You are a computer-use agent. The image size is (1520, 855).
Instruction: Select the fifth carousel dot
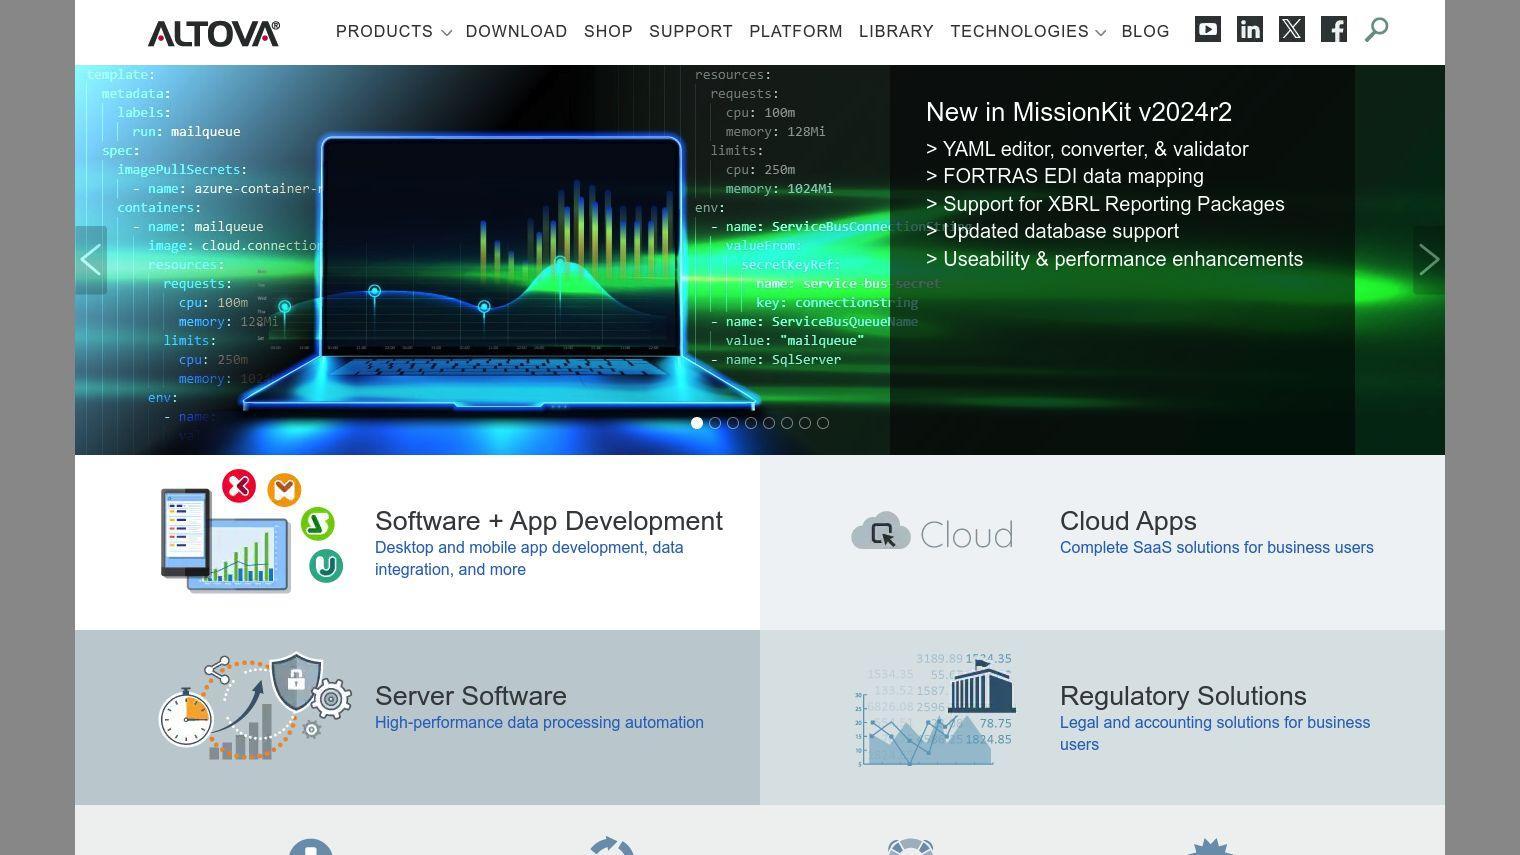[x=769, y=423]
